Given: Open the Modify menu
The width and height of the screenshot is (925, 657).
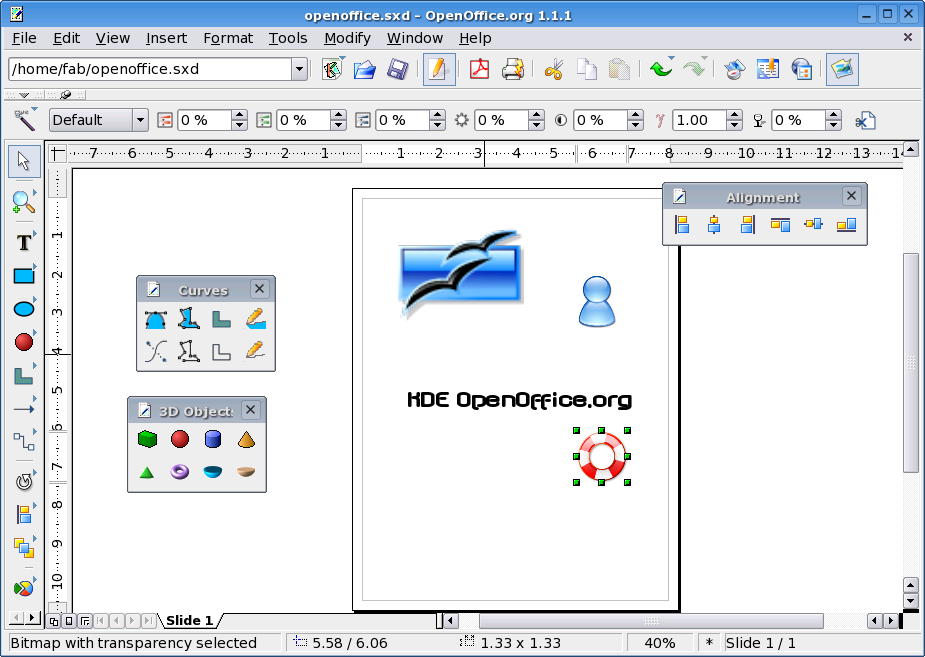Looking at the screenshot, I should pos(347,38).
